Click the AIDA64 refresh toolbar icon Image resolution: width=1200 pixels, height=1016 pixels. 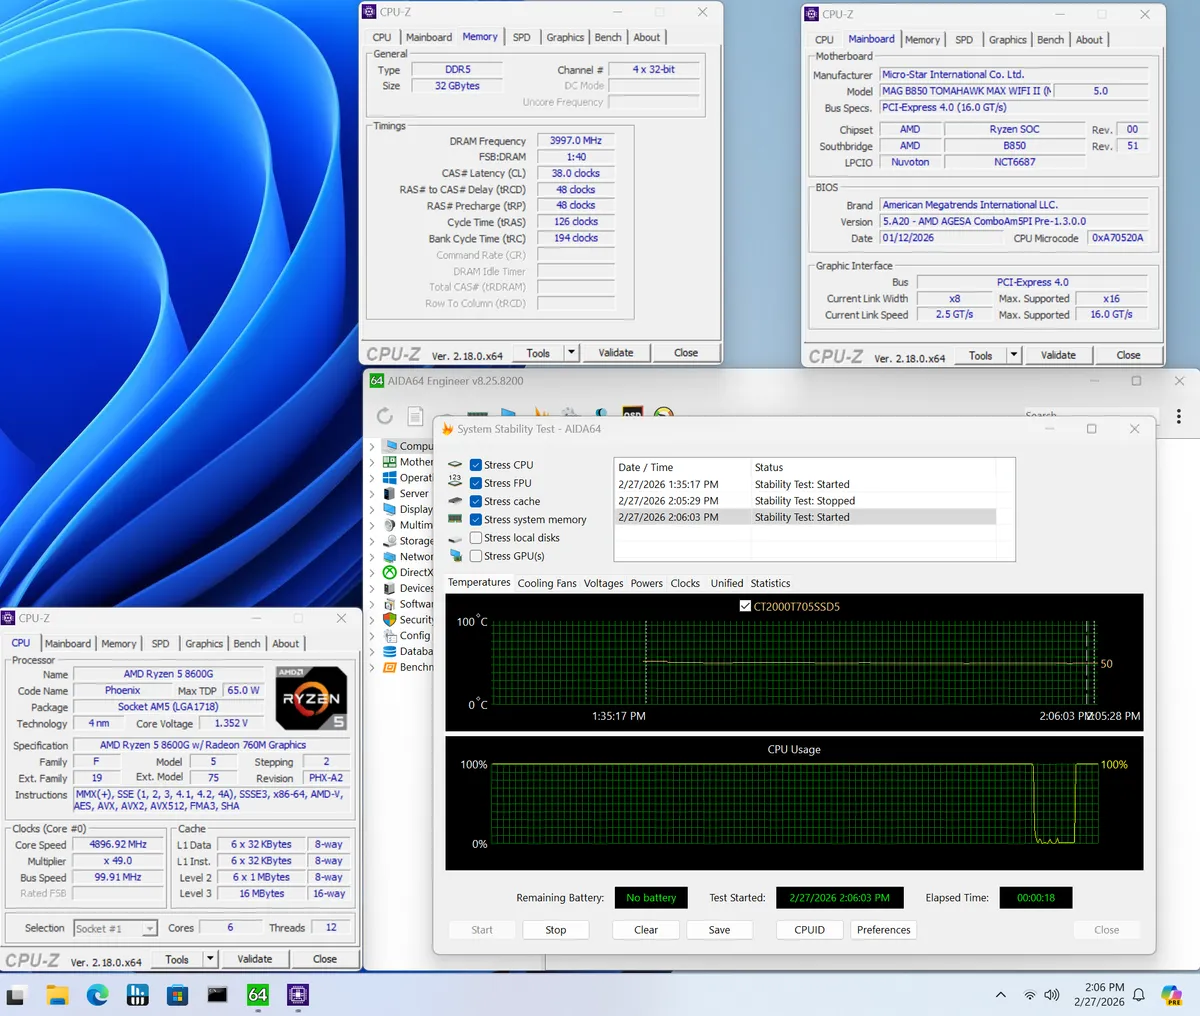[x=385, y=416]
